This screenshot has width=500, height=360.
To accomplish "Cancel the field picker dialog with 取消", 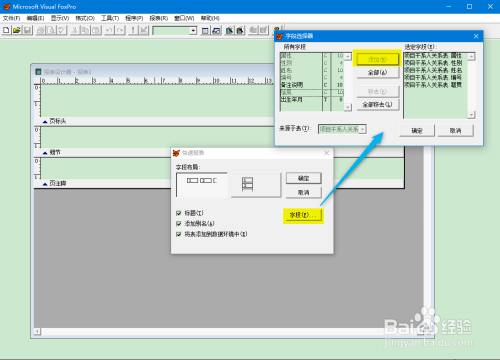I will coord(455,131).
